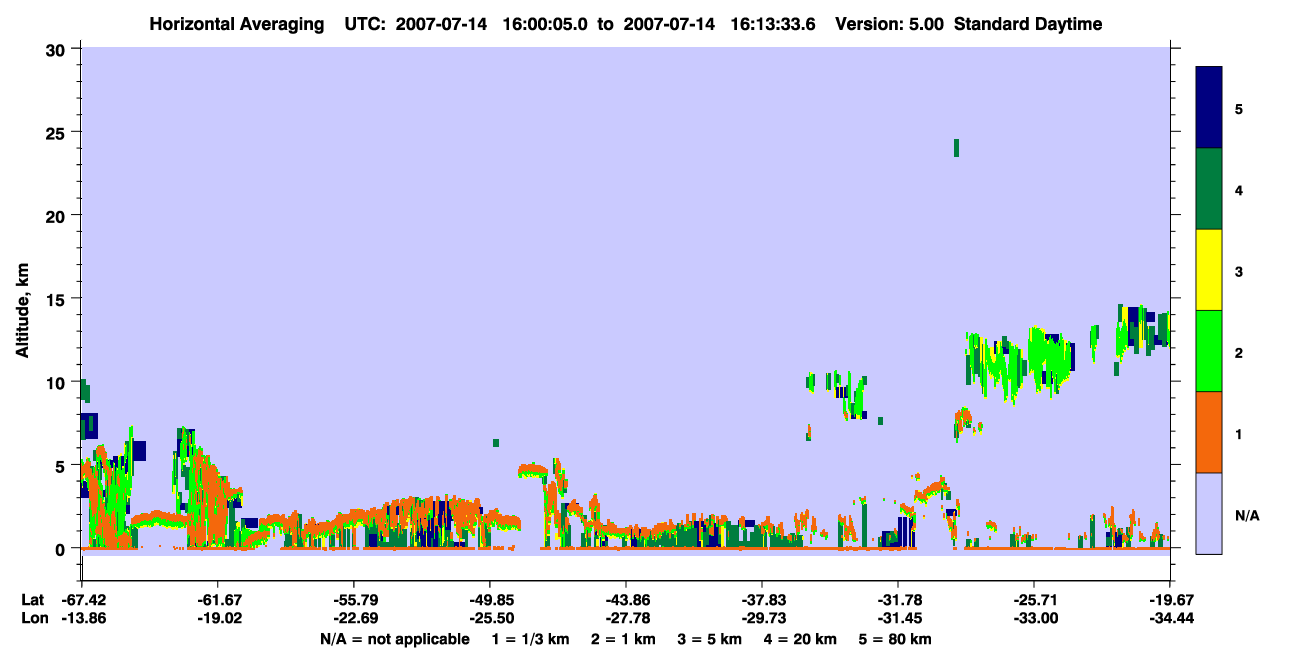Image resolution: width=1300 pixels, height=667 pixels.
Task: Click longitude value -33.00
Action: pyautogui.click(x=1034, y=619)
